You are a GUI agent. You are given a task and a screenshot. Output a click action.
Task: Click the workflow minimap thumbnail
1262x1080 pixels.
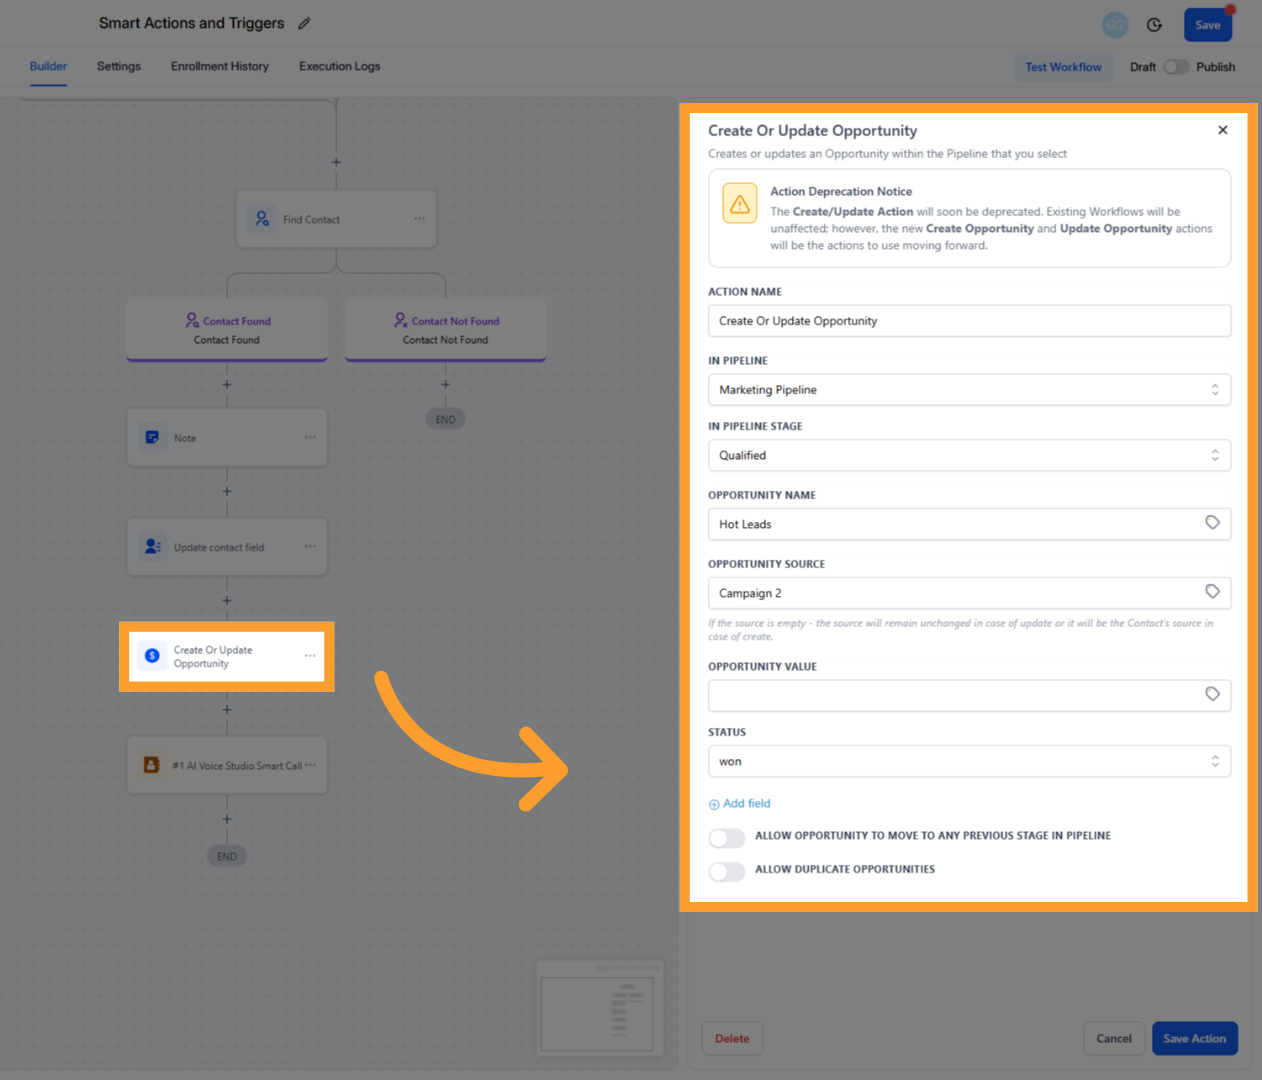(x=600, y=1008)
